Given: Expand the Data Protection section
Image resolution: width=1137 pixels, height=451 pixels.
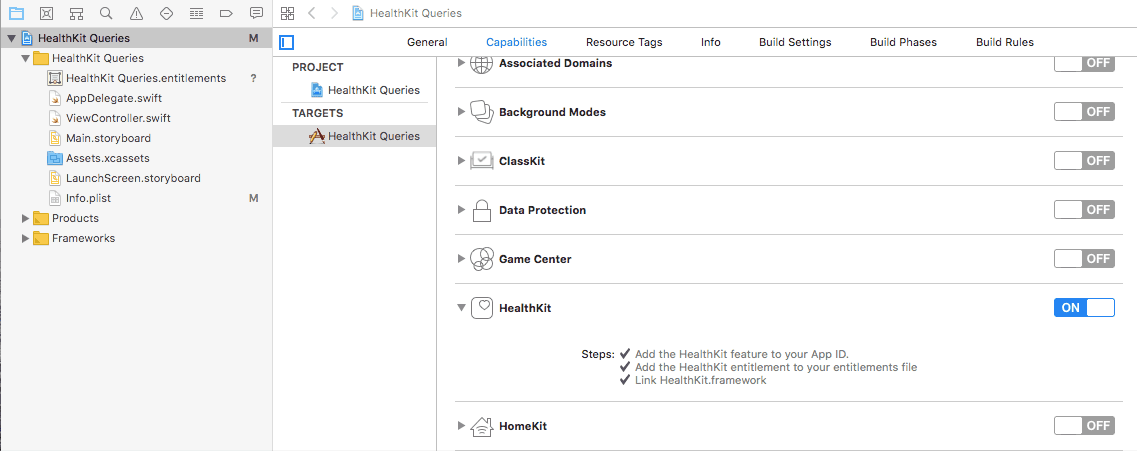Looking at the screenshot, I should coord(461,210).
